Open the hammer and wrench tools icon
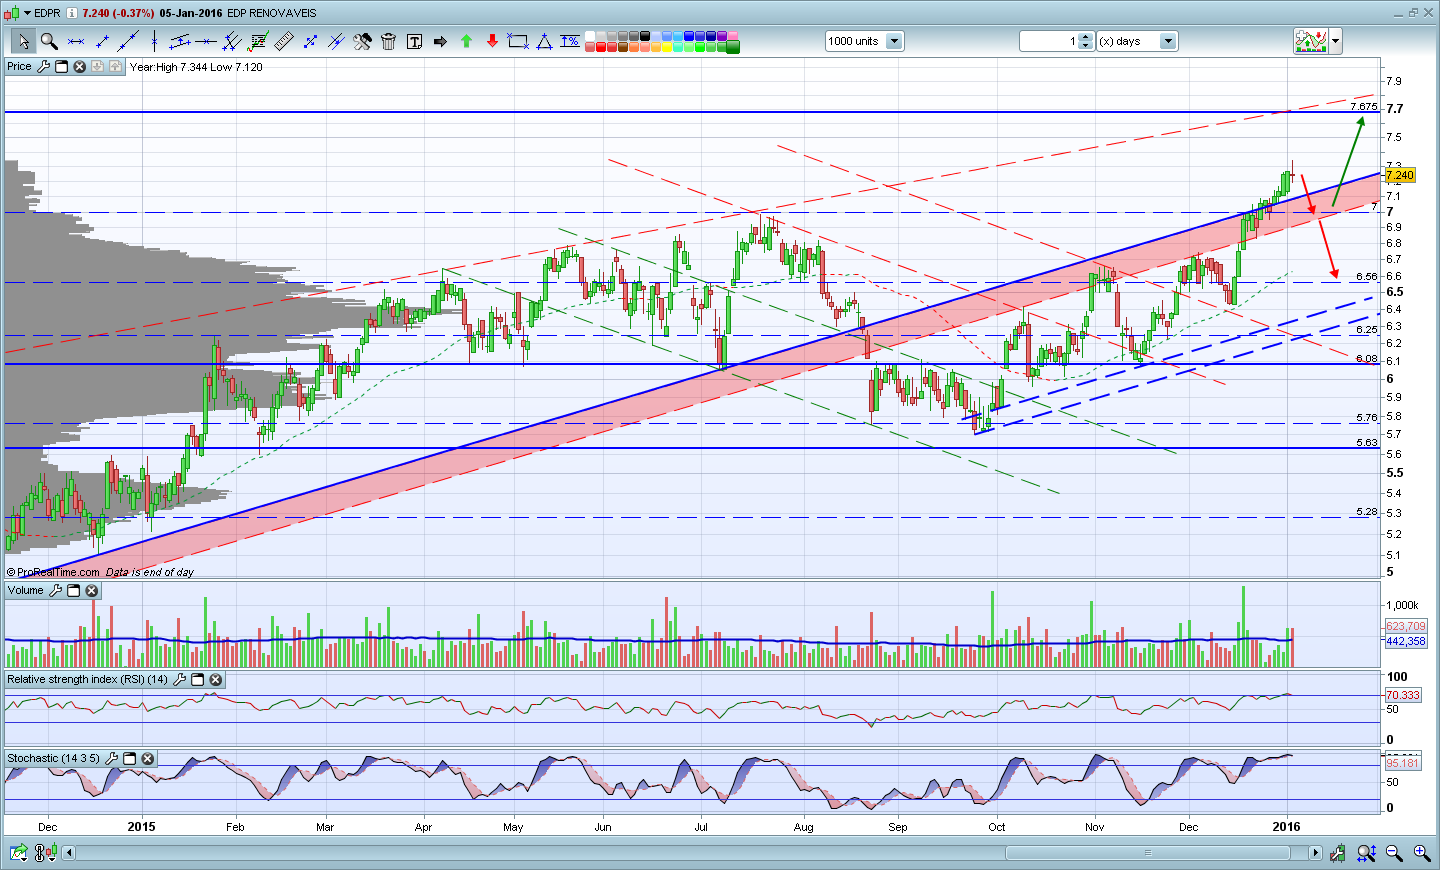 [x=362, y=41]
